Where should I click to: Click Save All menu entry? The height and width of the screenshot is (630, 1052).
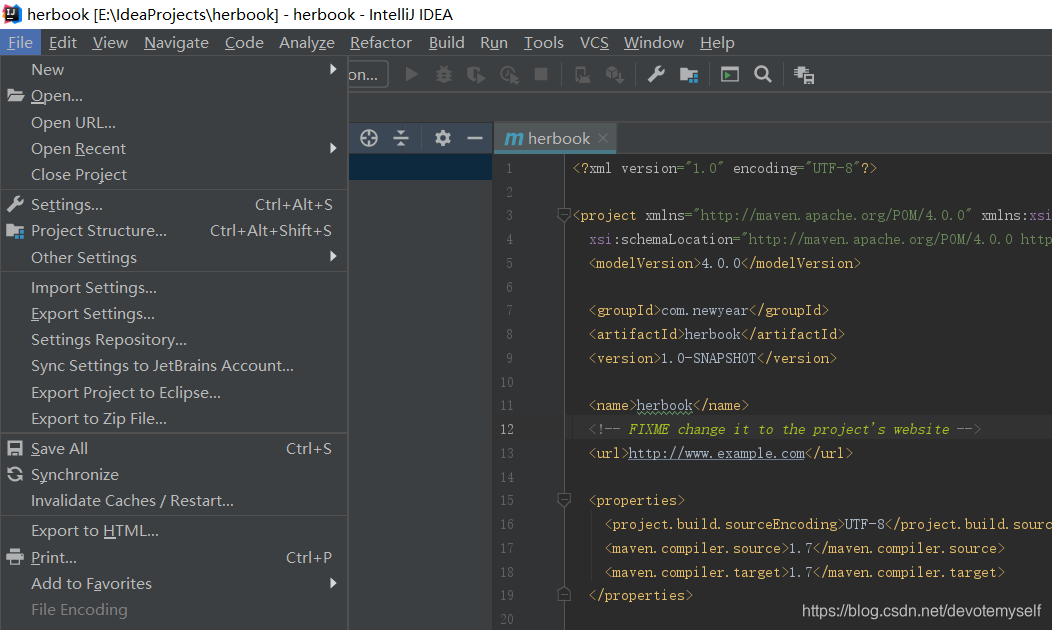(174, 449)
